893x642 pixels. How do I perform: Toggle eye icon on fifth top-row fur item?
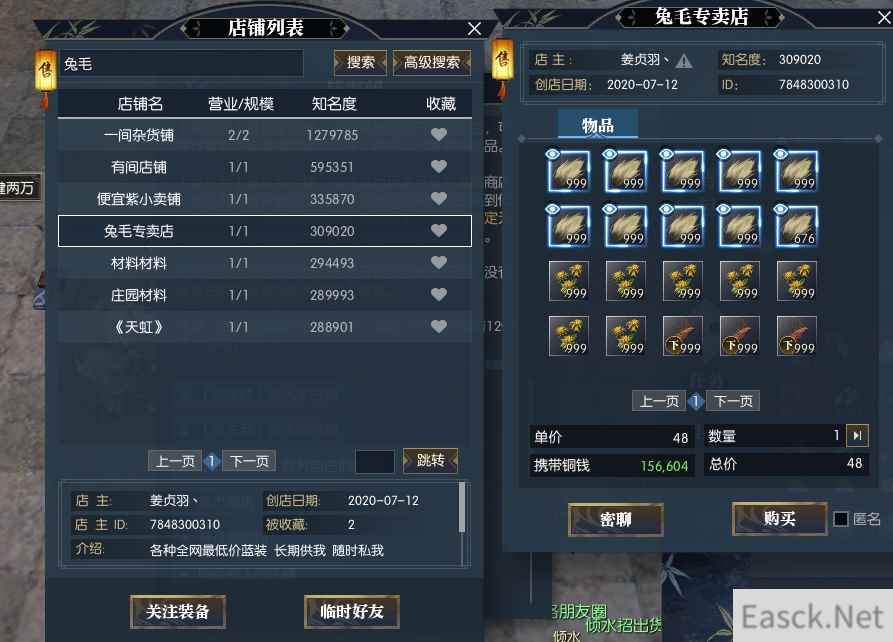click(781, 154)
